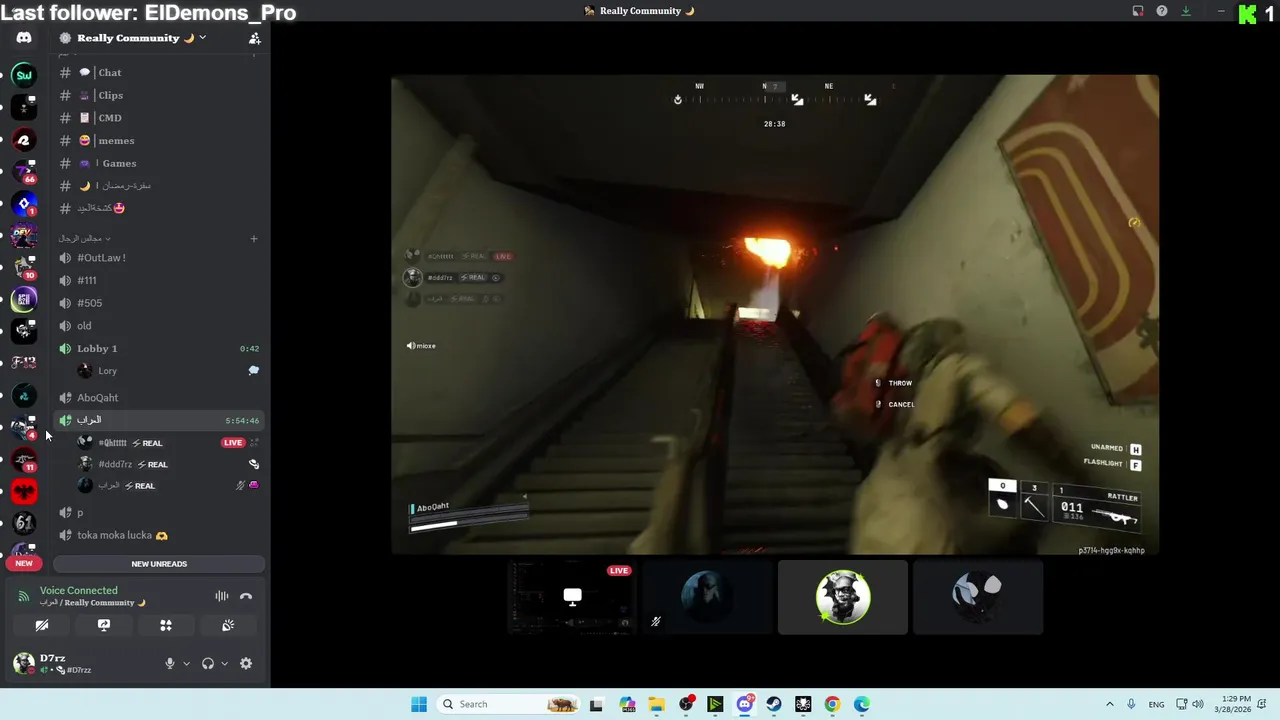
Task: Open File Explorer from the taskbar
Action: (x=657, y=704)
